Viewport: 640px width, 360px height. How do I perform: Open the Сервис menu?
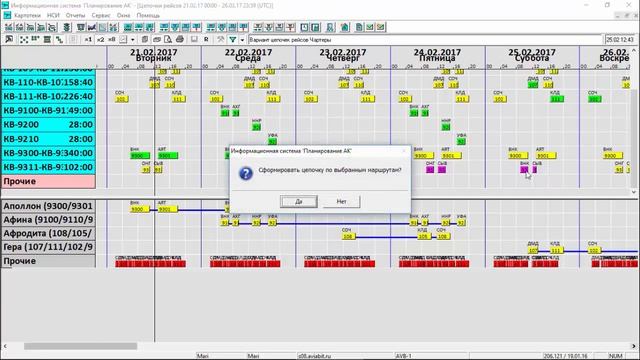(101, 16)
